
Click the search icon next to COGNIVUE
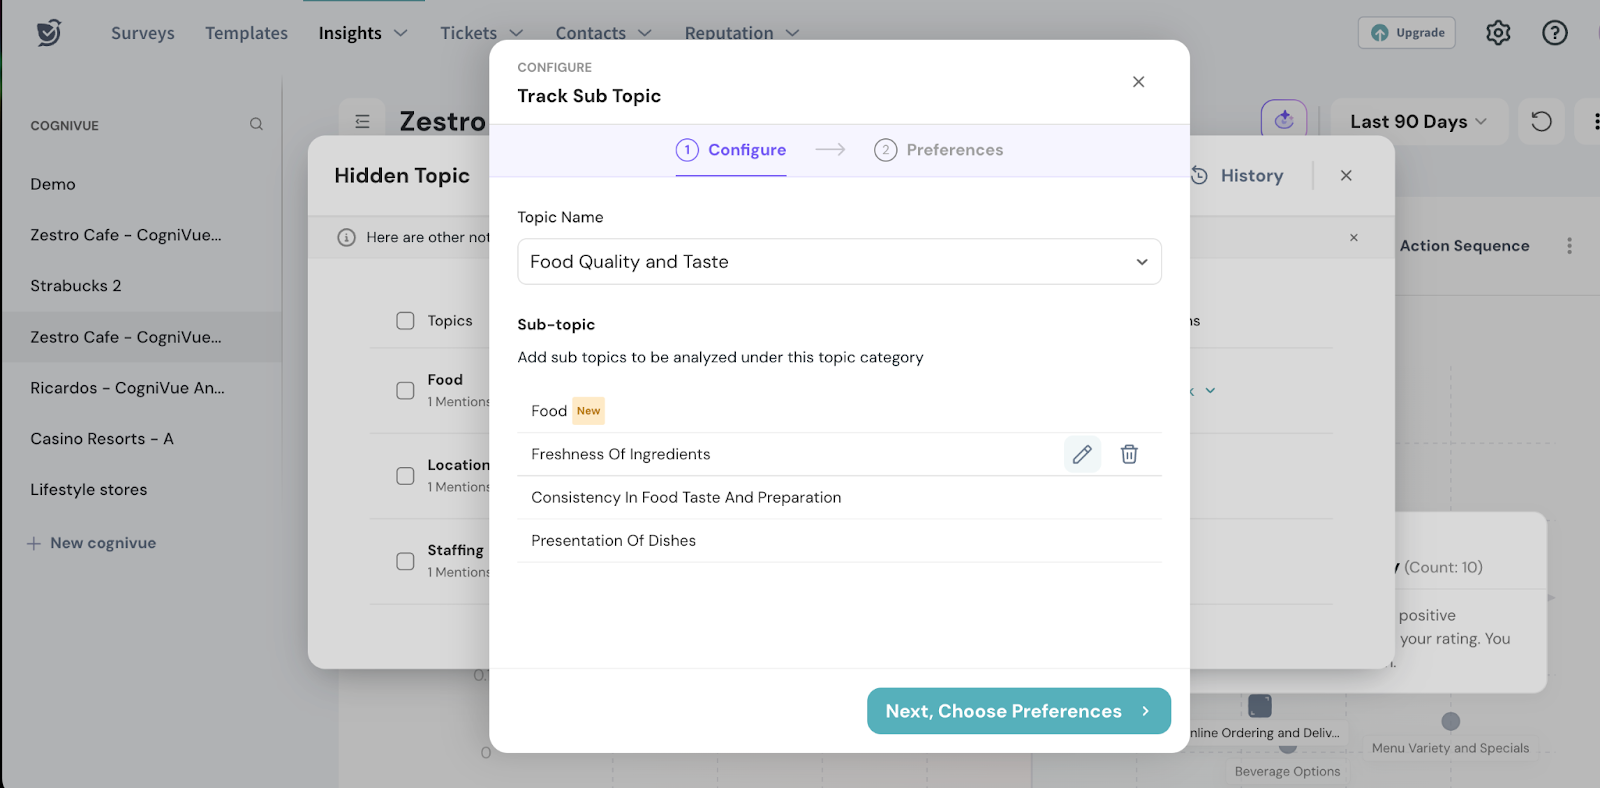[256, 125]
